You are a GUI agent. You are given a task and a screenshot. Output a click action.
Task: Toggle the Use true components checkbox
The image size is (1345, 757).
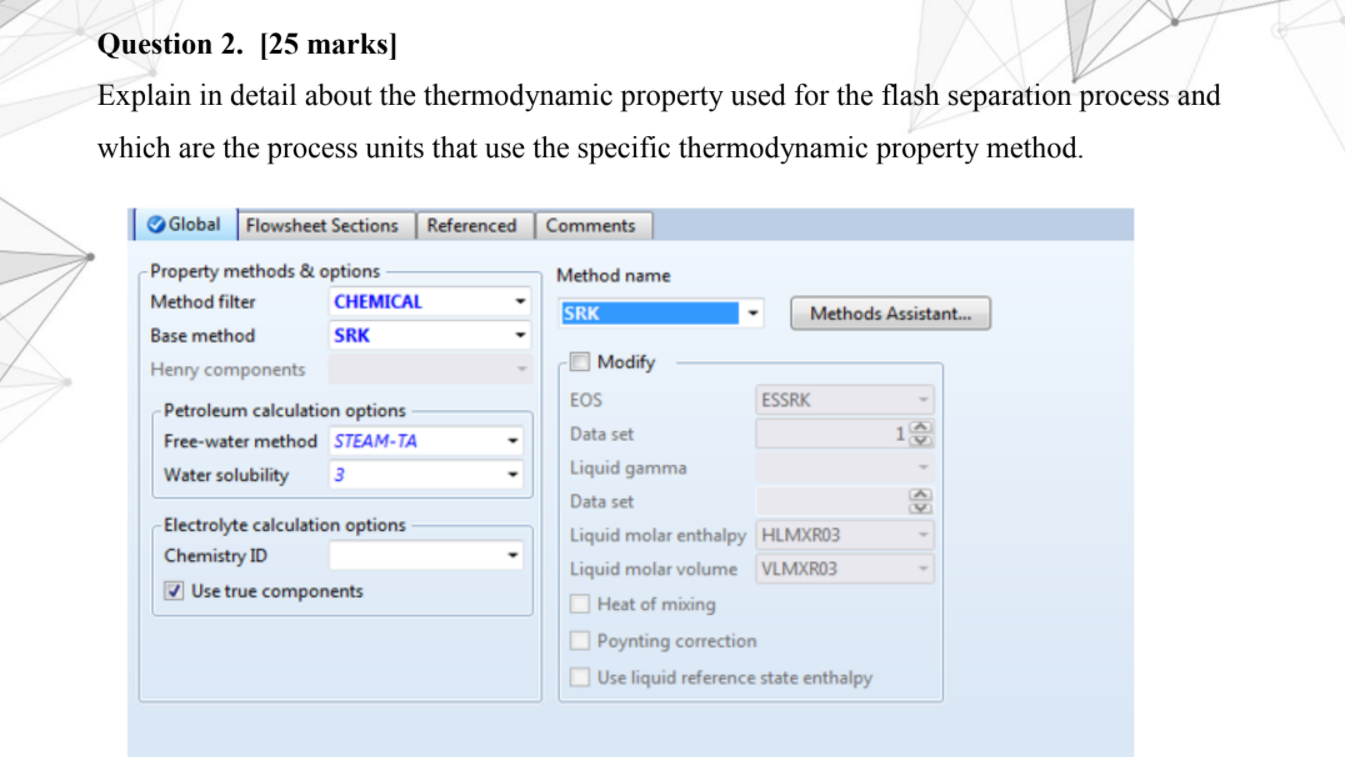coord(175,591)
